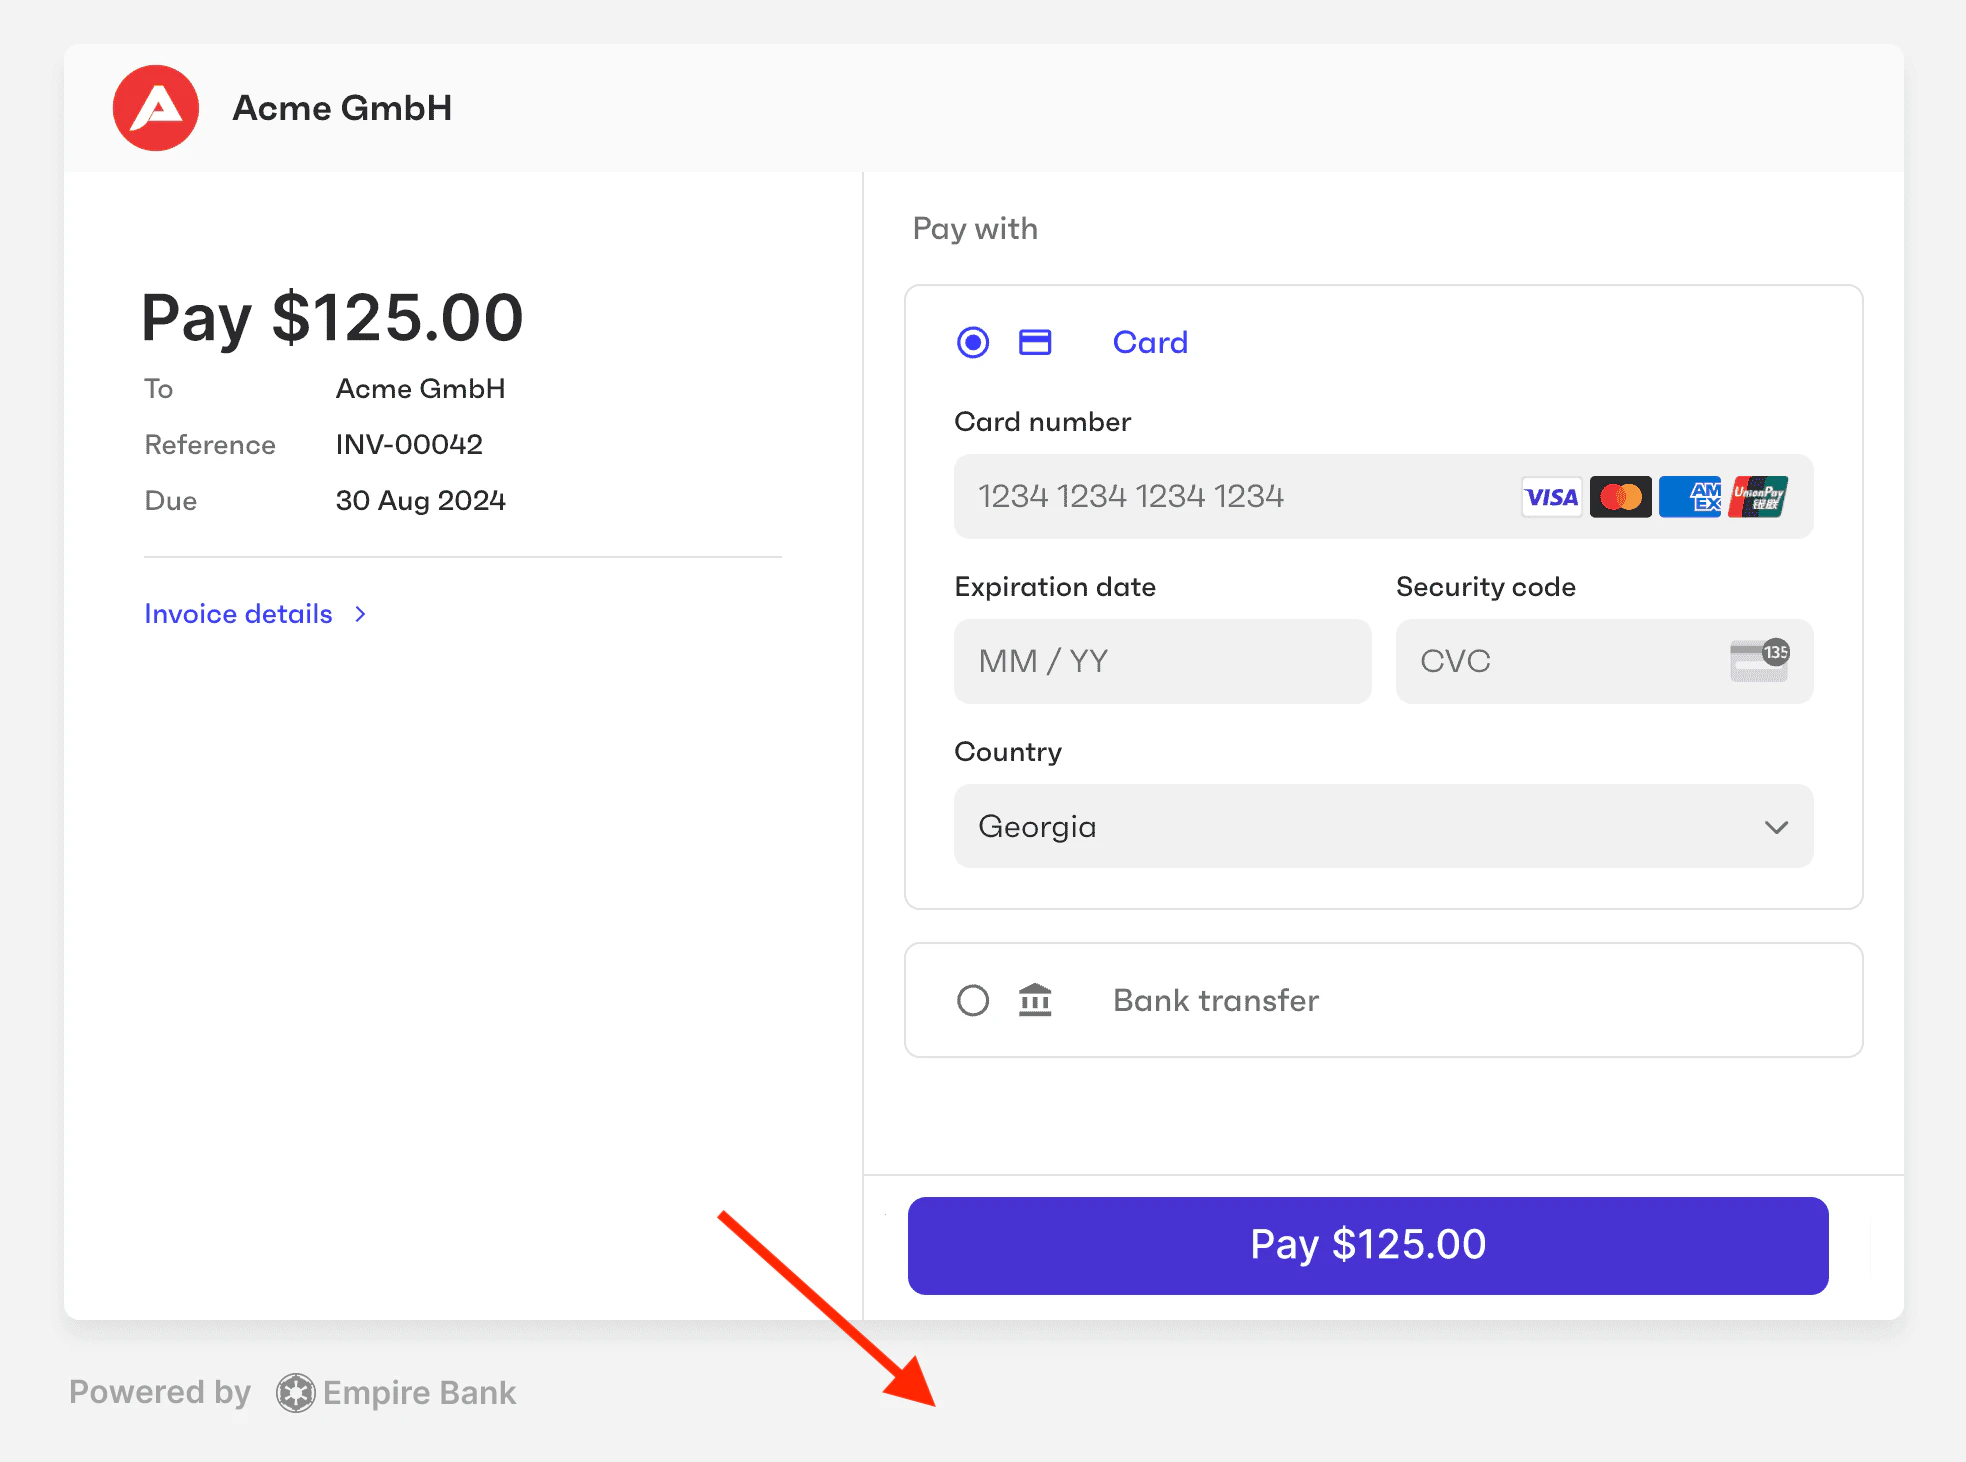Open the Pay with section heading
Screen dimensions: 1966x1462
974,228
